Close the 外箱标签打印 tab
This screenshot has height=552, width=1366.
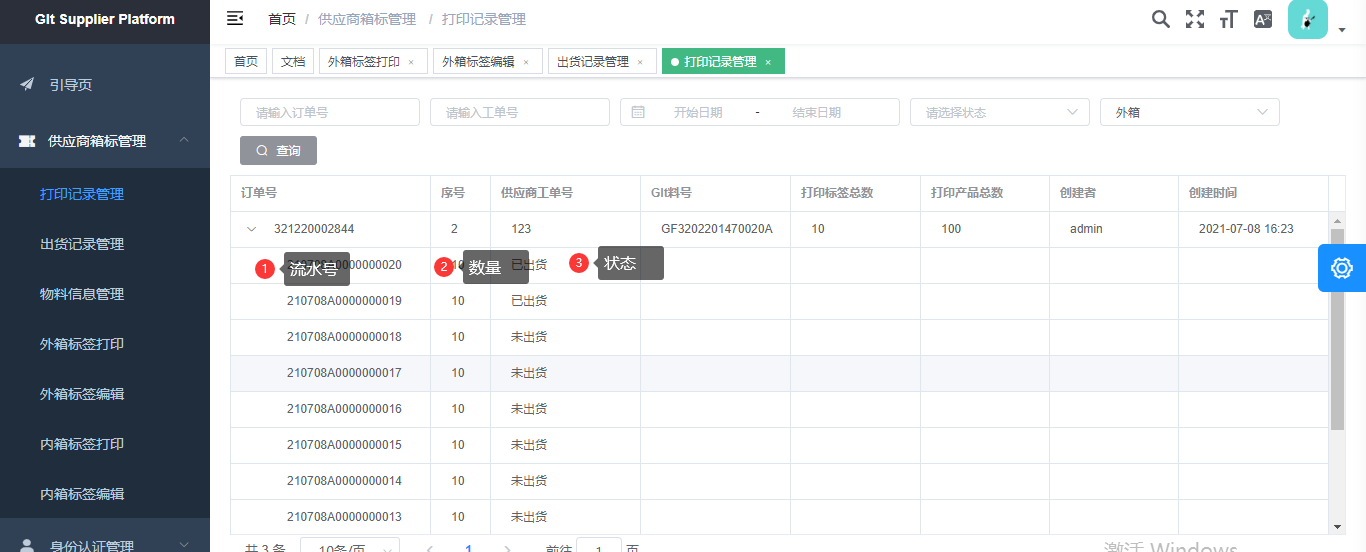click(411, 62)
